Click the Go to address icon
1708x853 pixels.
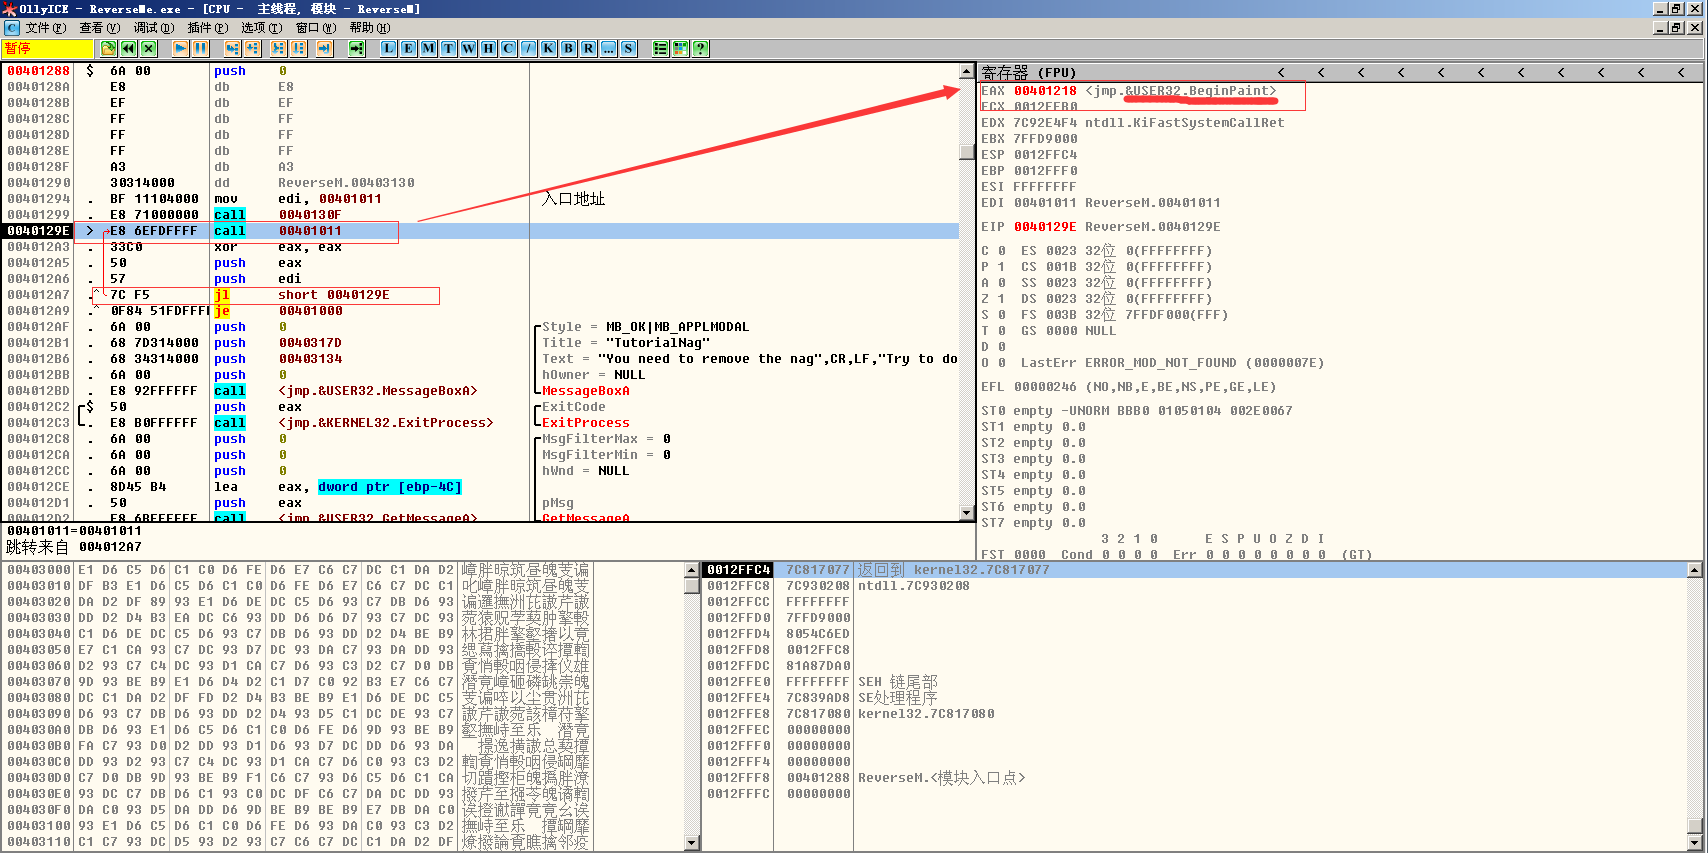[x=356, y=48]
